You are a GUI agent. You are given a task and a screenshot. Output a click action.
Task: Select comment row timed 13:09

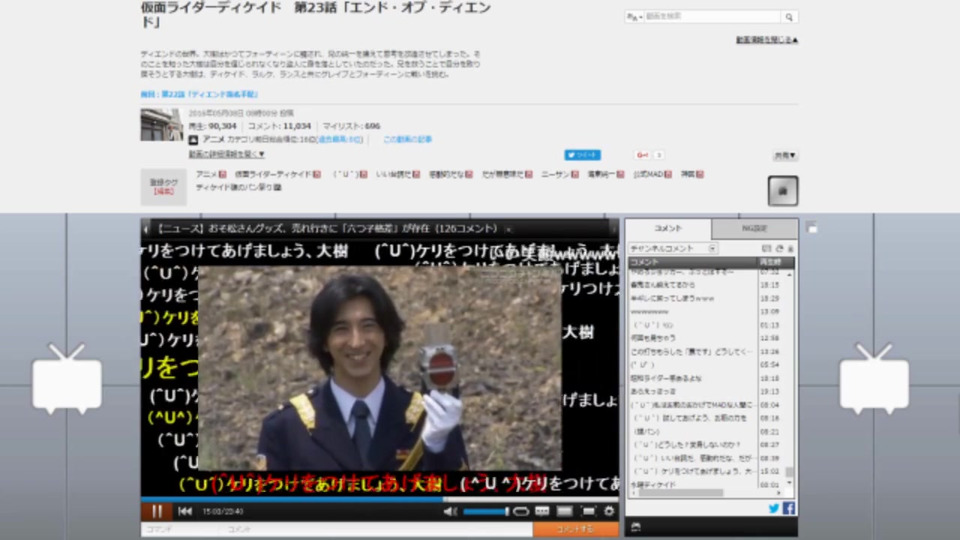coord(705,312)
